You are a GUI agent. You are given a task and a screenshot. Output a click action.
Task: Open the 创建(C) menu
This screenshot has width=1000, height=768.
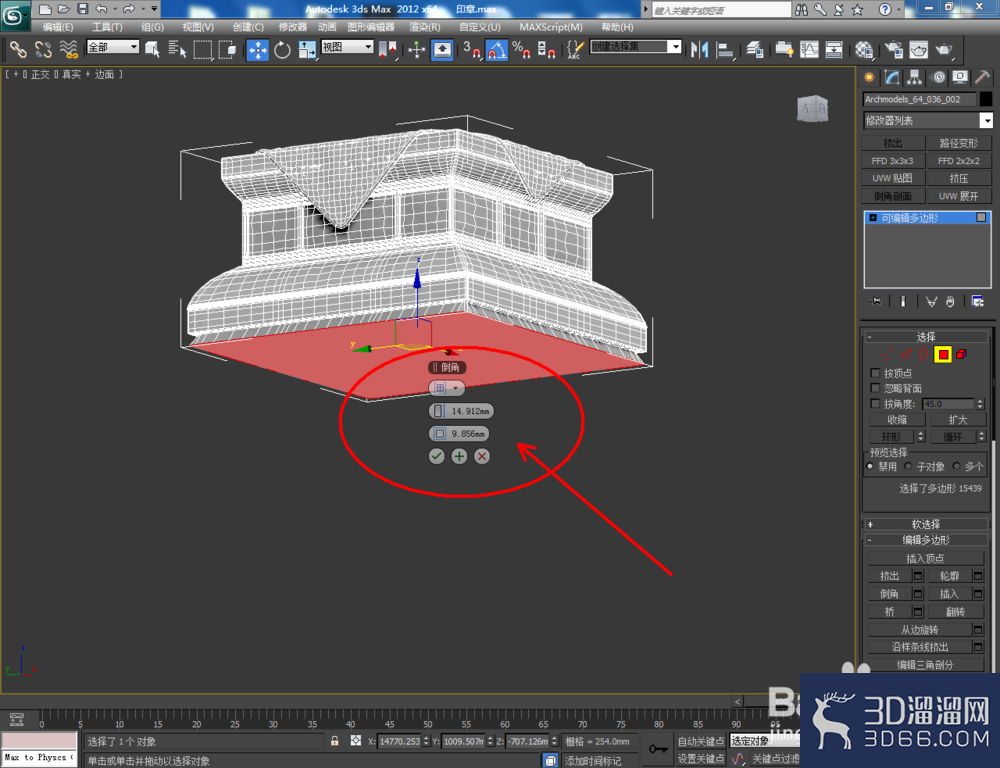click(247, 27)
